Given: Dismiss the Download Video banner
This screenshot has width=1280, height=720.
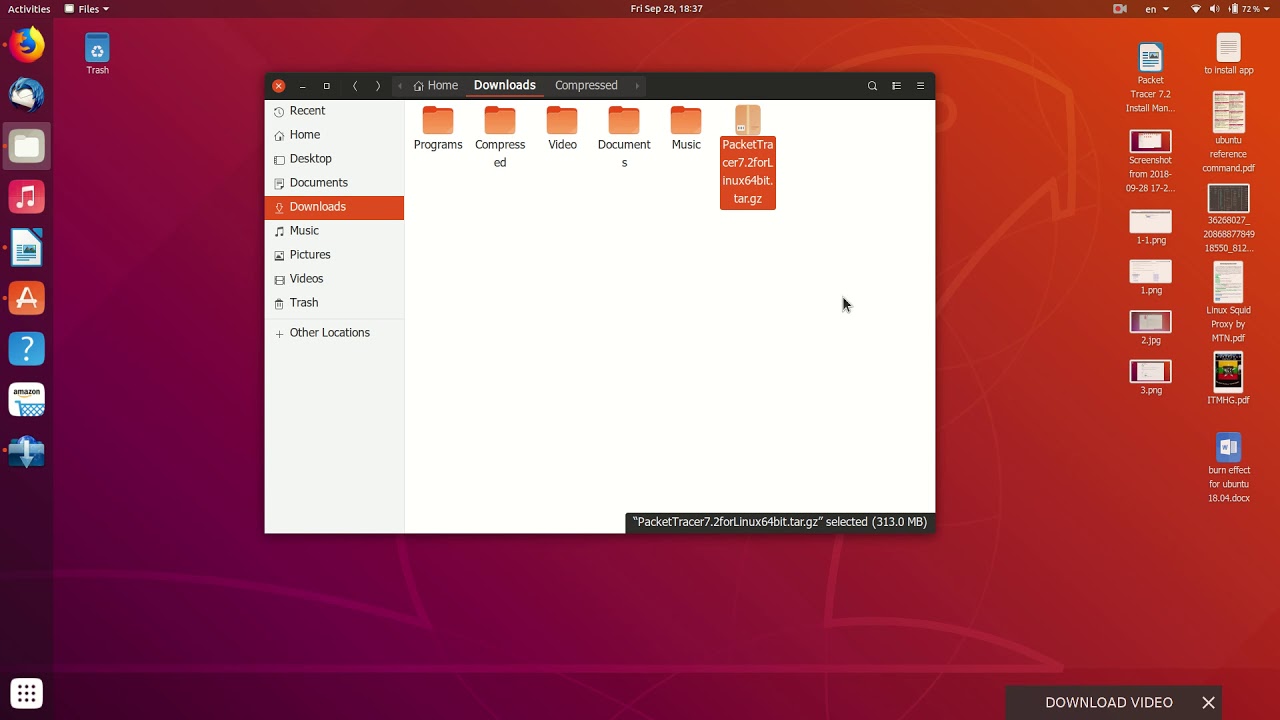Looking at the screenshot, I should (1209, 703).
